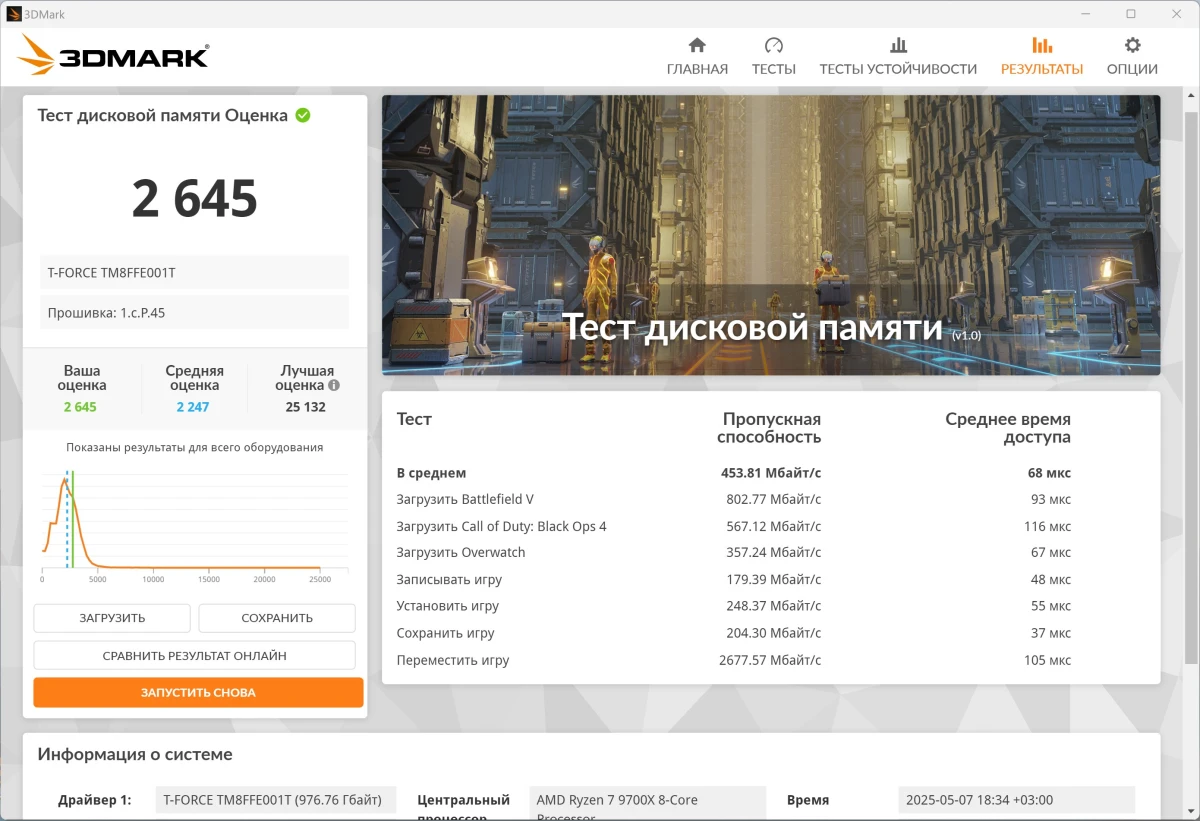Click the info icon beside Лучшая оценка
The height and width of the screenshot is (821, 1200).
pyautogui.click(x=334, y=385)
